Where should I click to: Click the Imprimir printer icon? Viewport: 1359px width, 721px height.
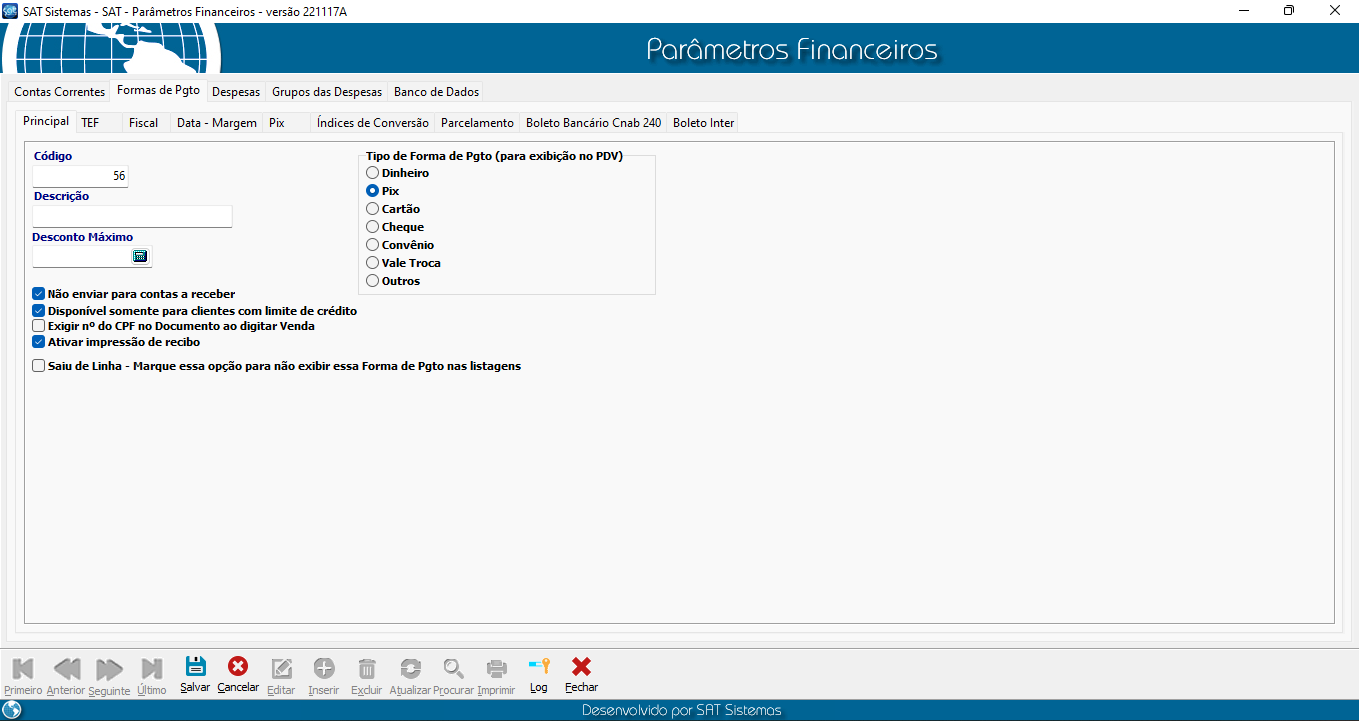coord(496,668)
